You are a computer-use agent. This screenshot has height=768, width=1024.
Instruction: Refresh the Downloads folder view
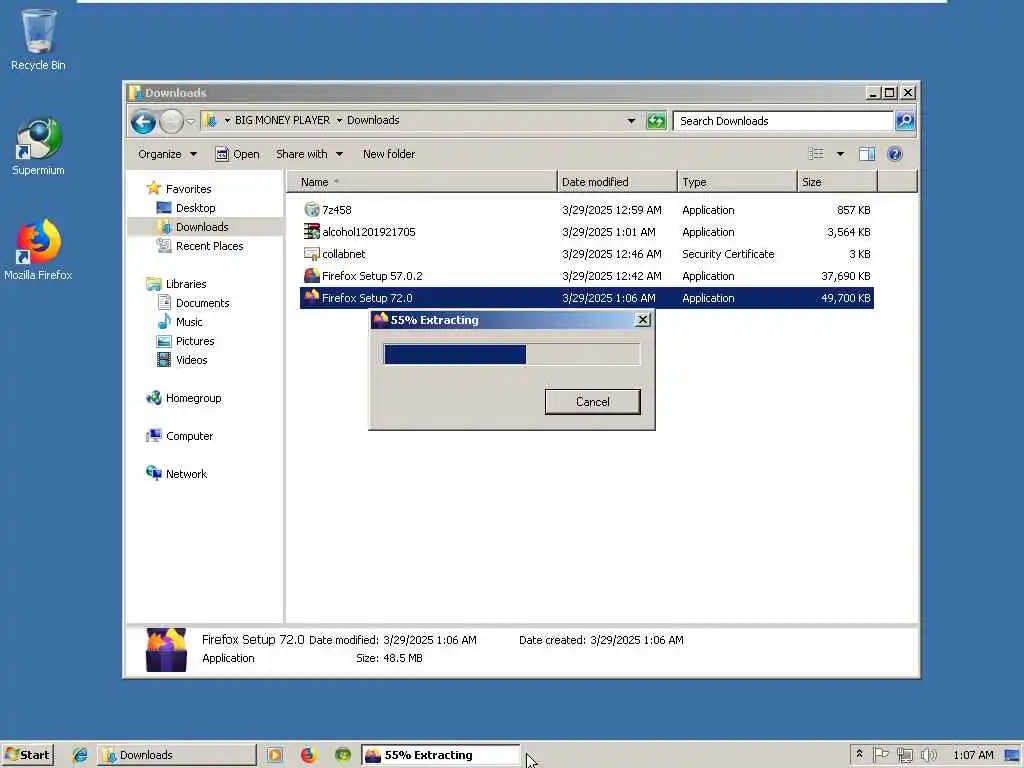pyautogui.click(x=656, y=121)
